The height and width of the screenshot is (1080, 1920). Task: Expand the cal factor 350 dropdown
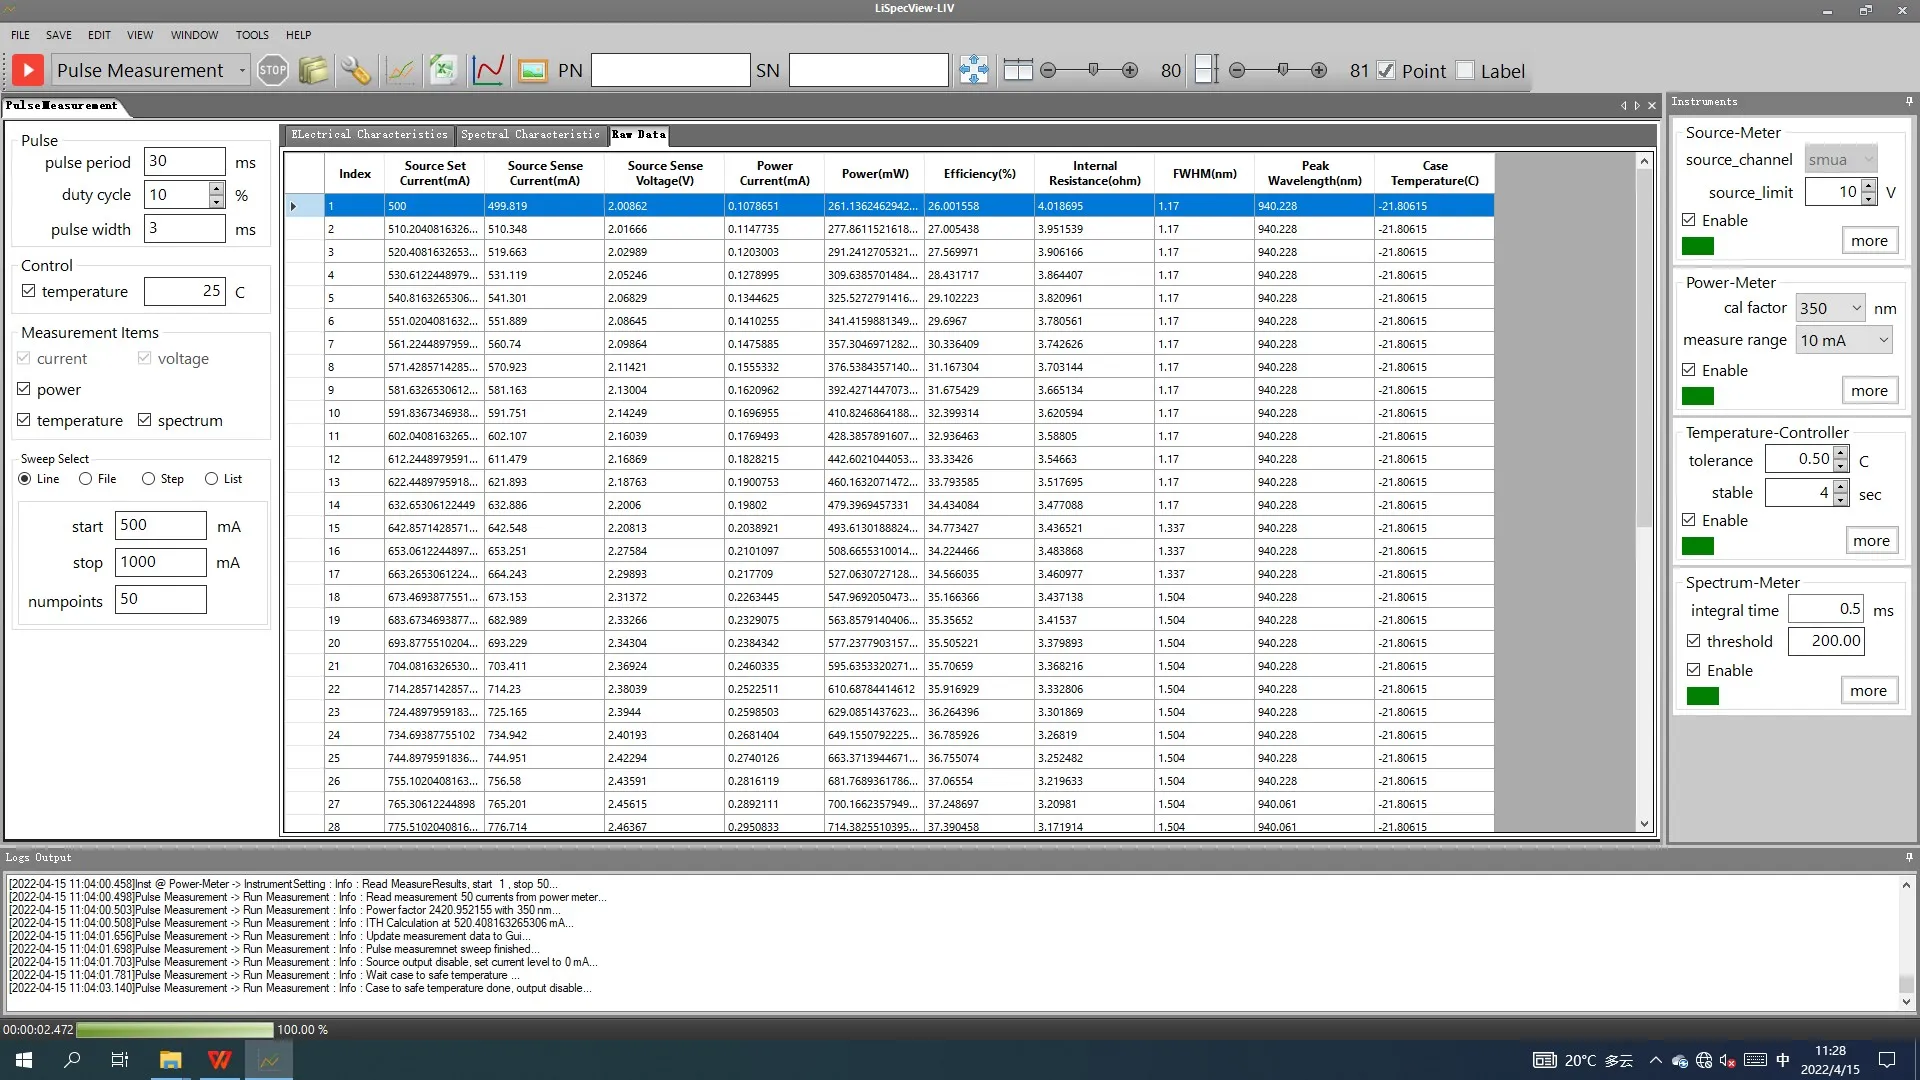[1856, 308]
